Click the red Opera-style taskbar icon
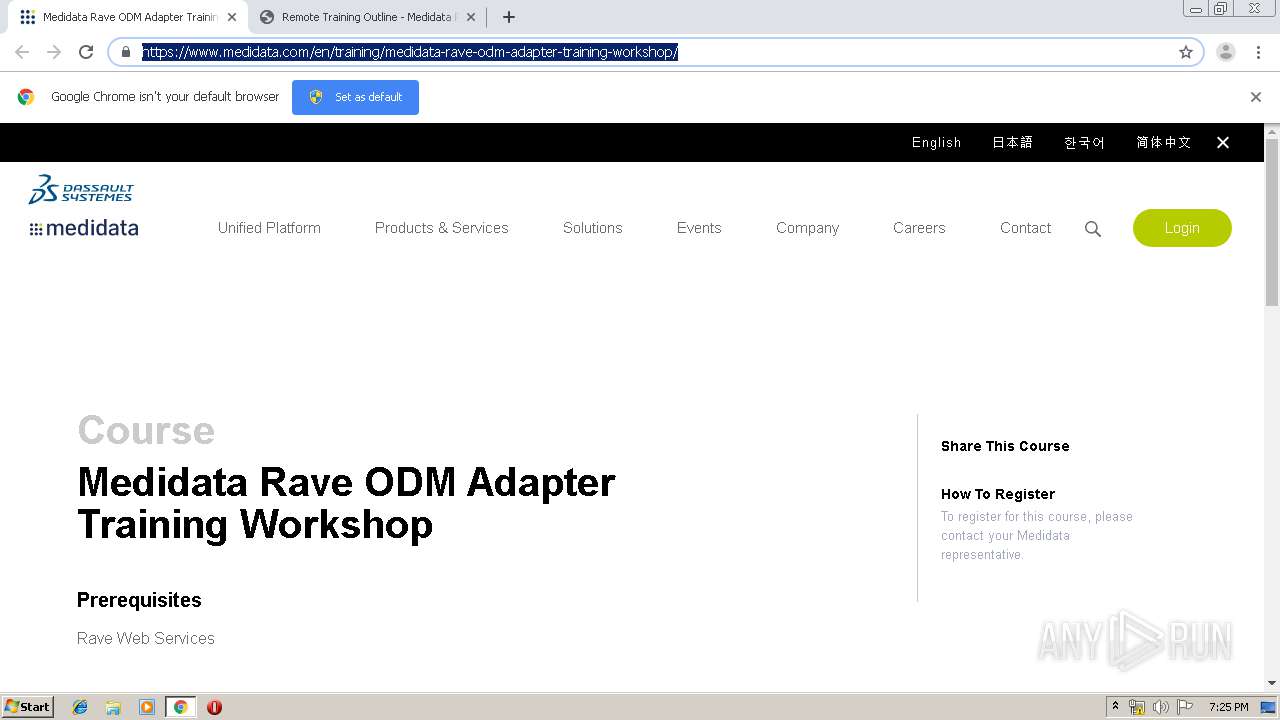This screenshot has height=720, width=1280. click(x=214, y=707)
